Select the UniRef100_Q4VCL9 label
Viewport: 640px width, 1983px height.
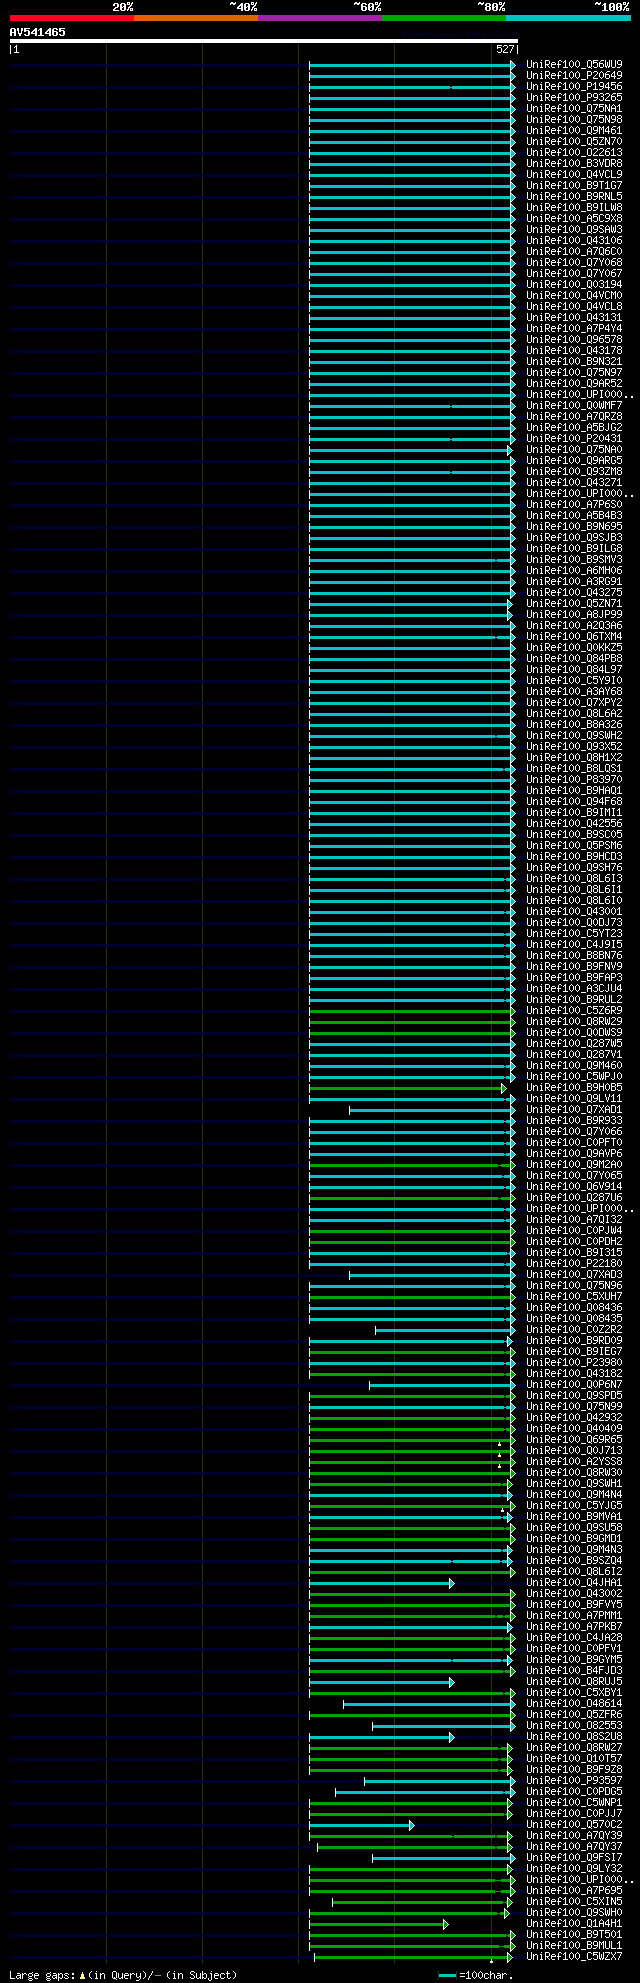click(x=574, y=174)
